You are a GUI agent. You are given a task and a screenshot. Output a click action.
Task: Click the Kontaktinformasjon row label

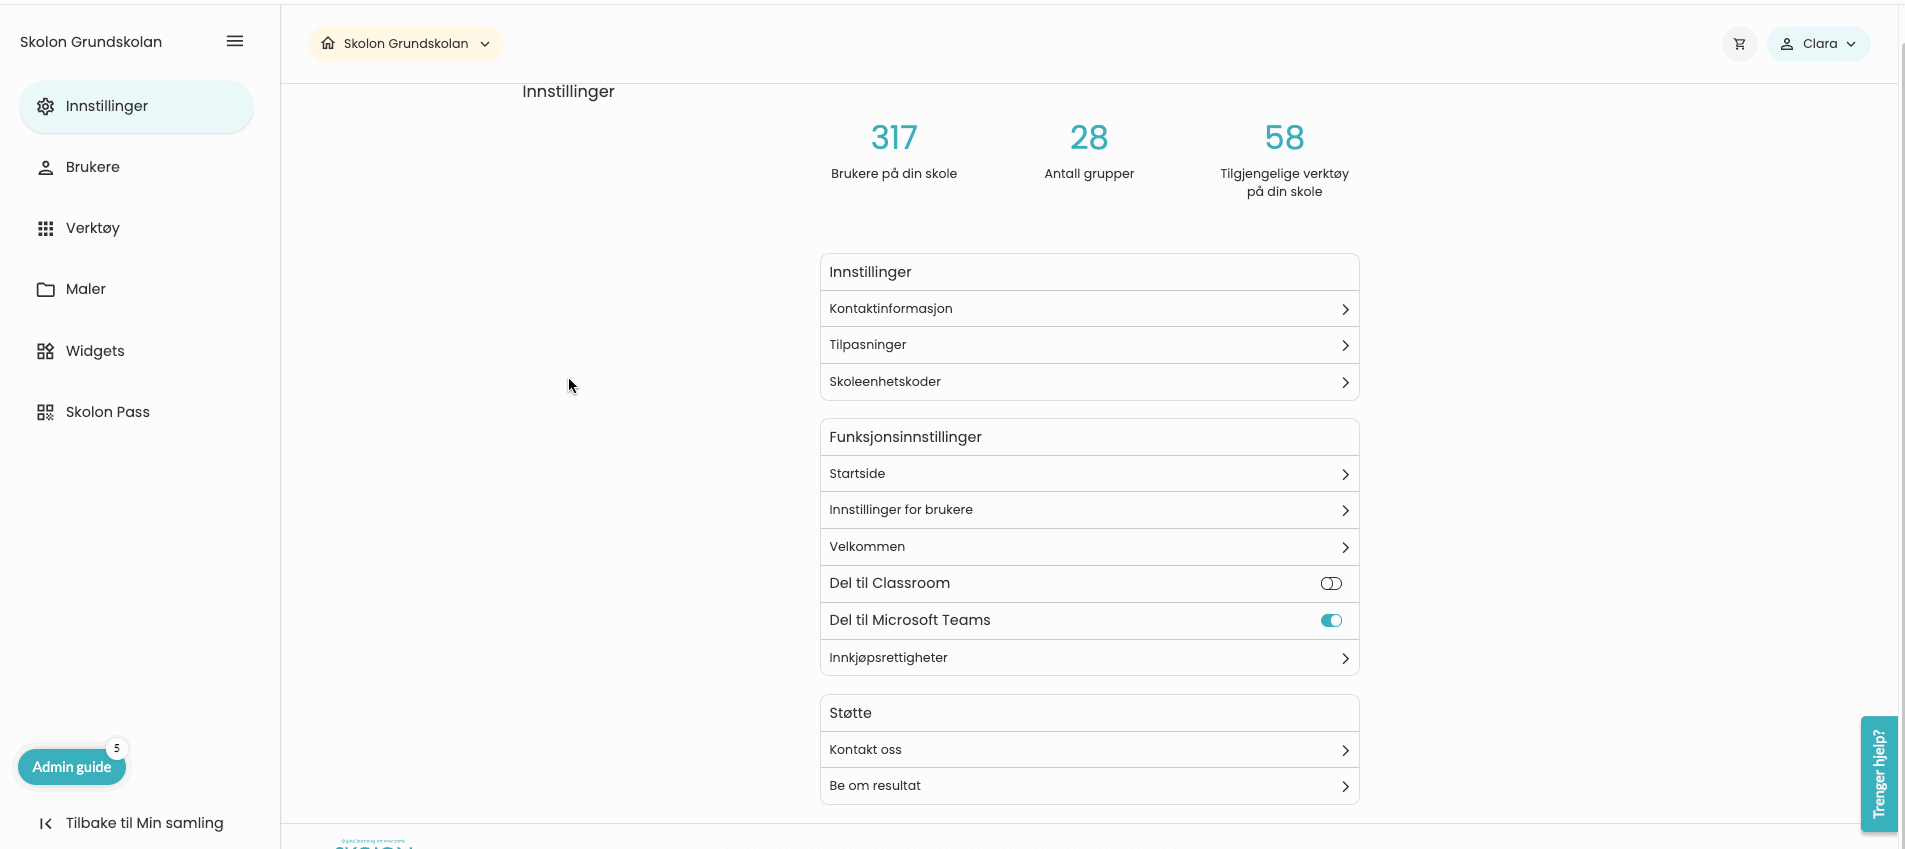pyautogui.click(x=890, y=309)
